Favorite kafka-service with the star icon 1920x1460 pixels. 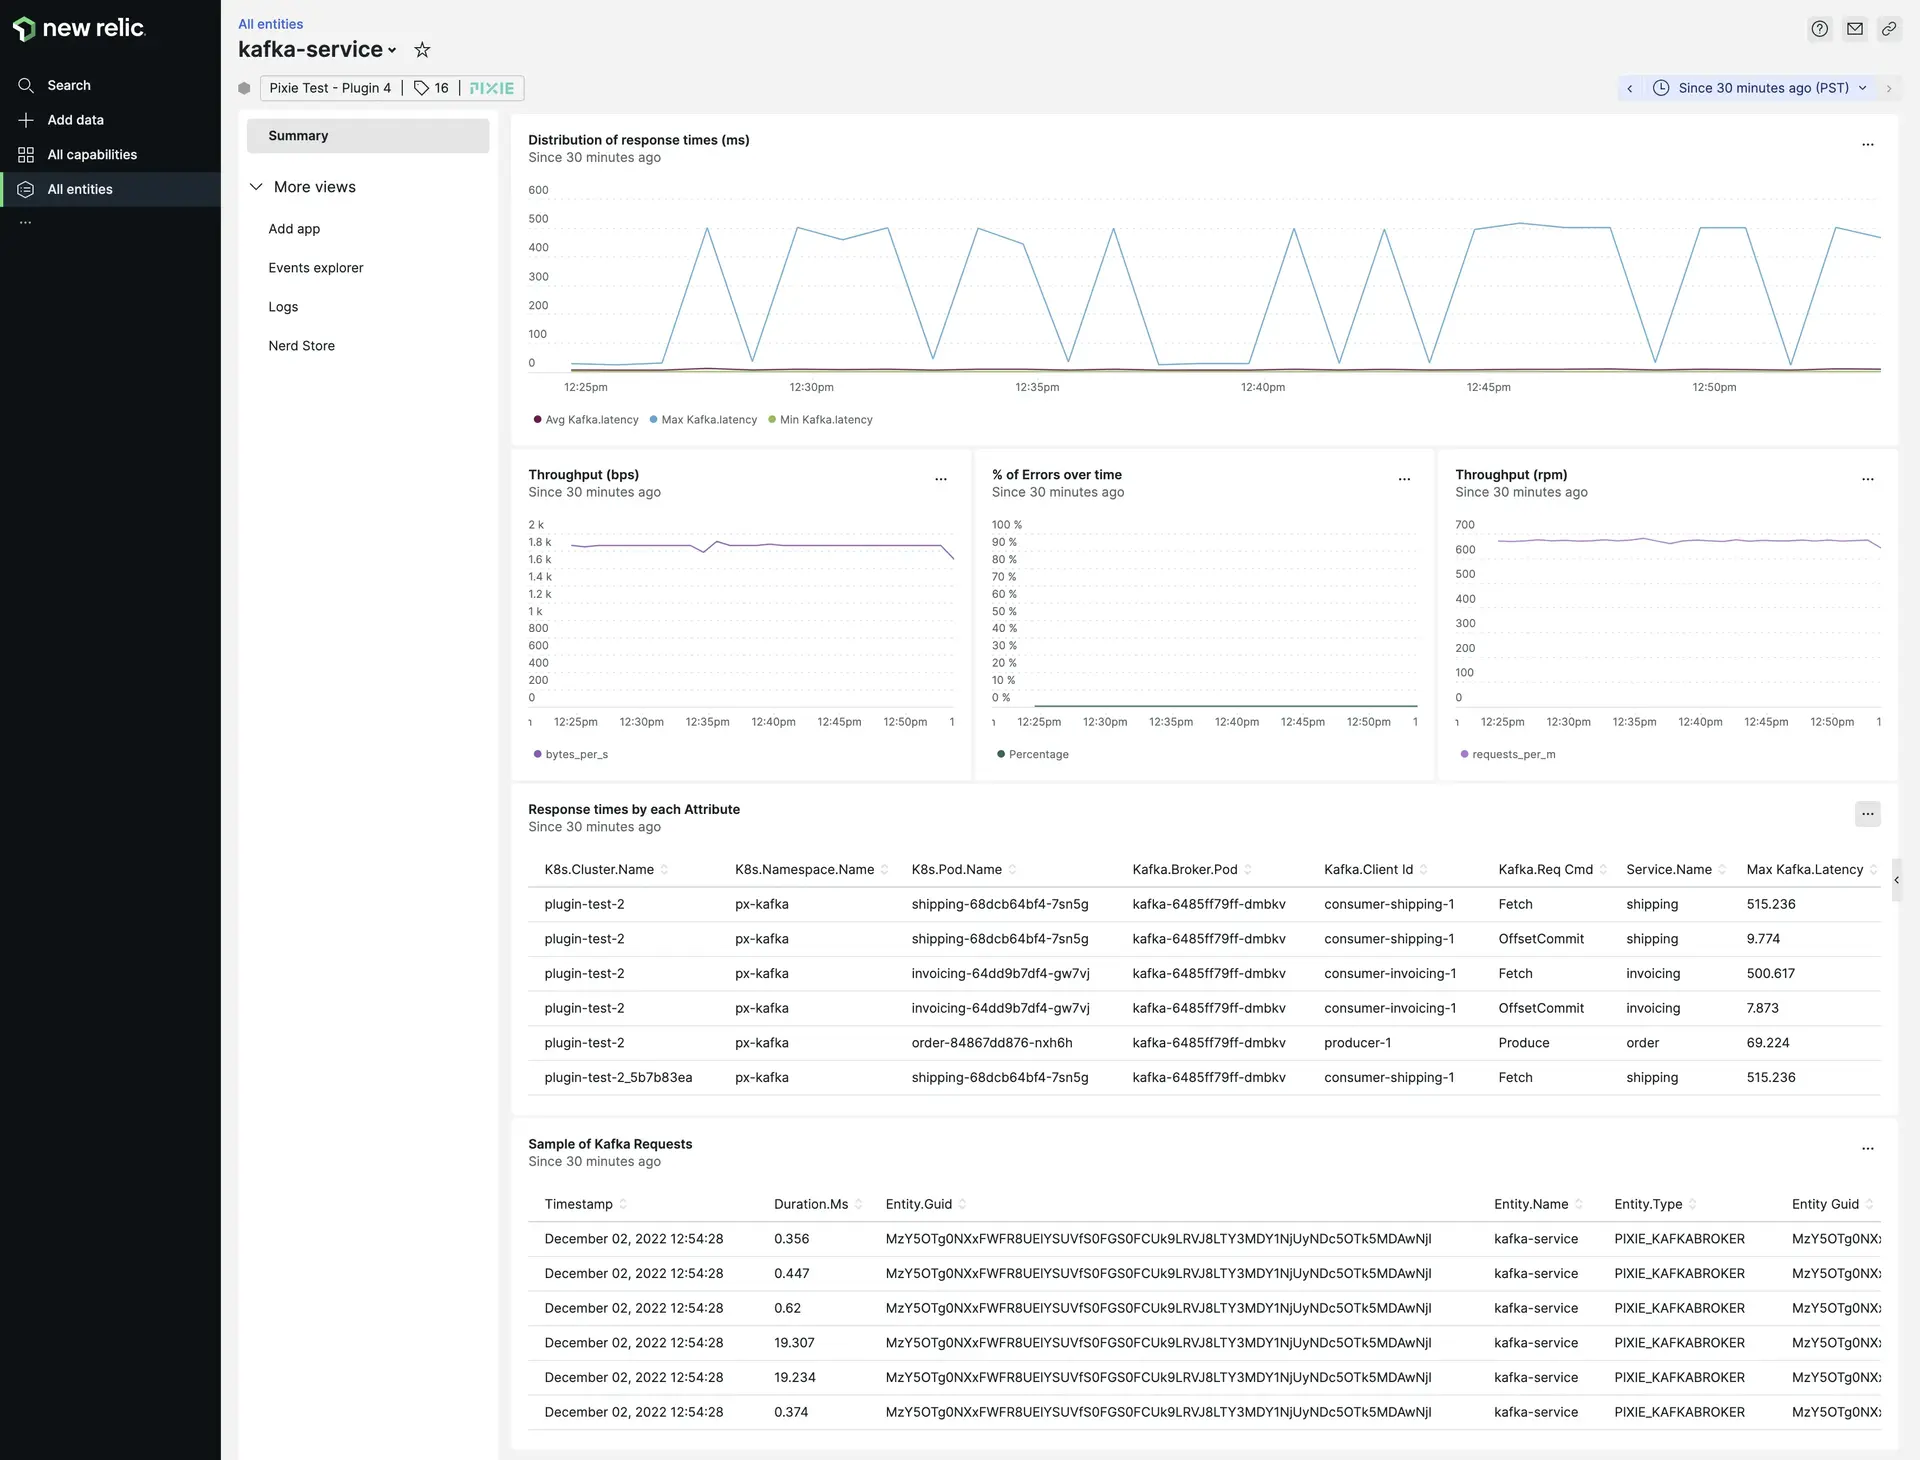pos(422,50)
